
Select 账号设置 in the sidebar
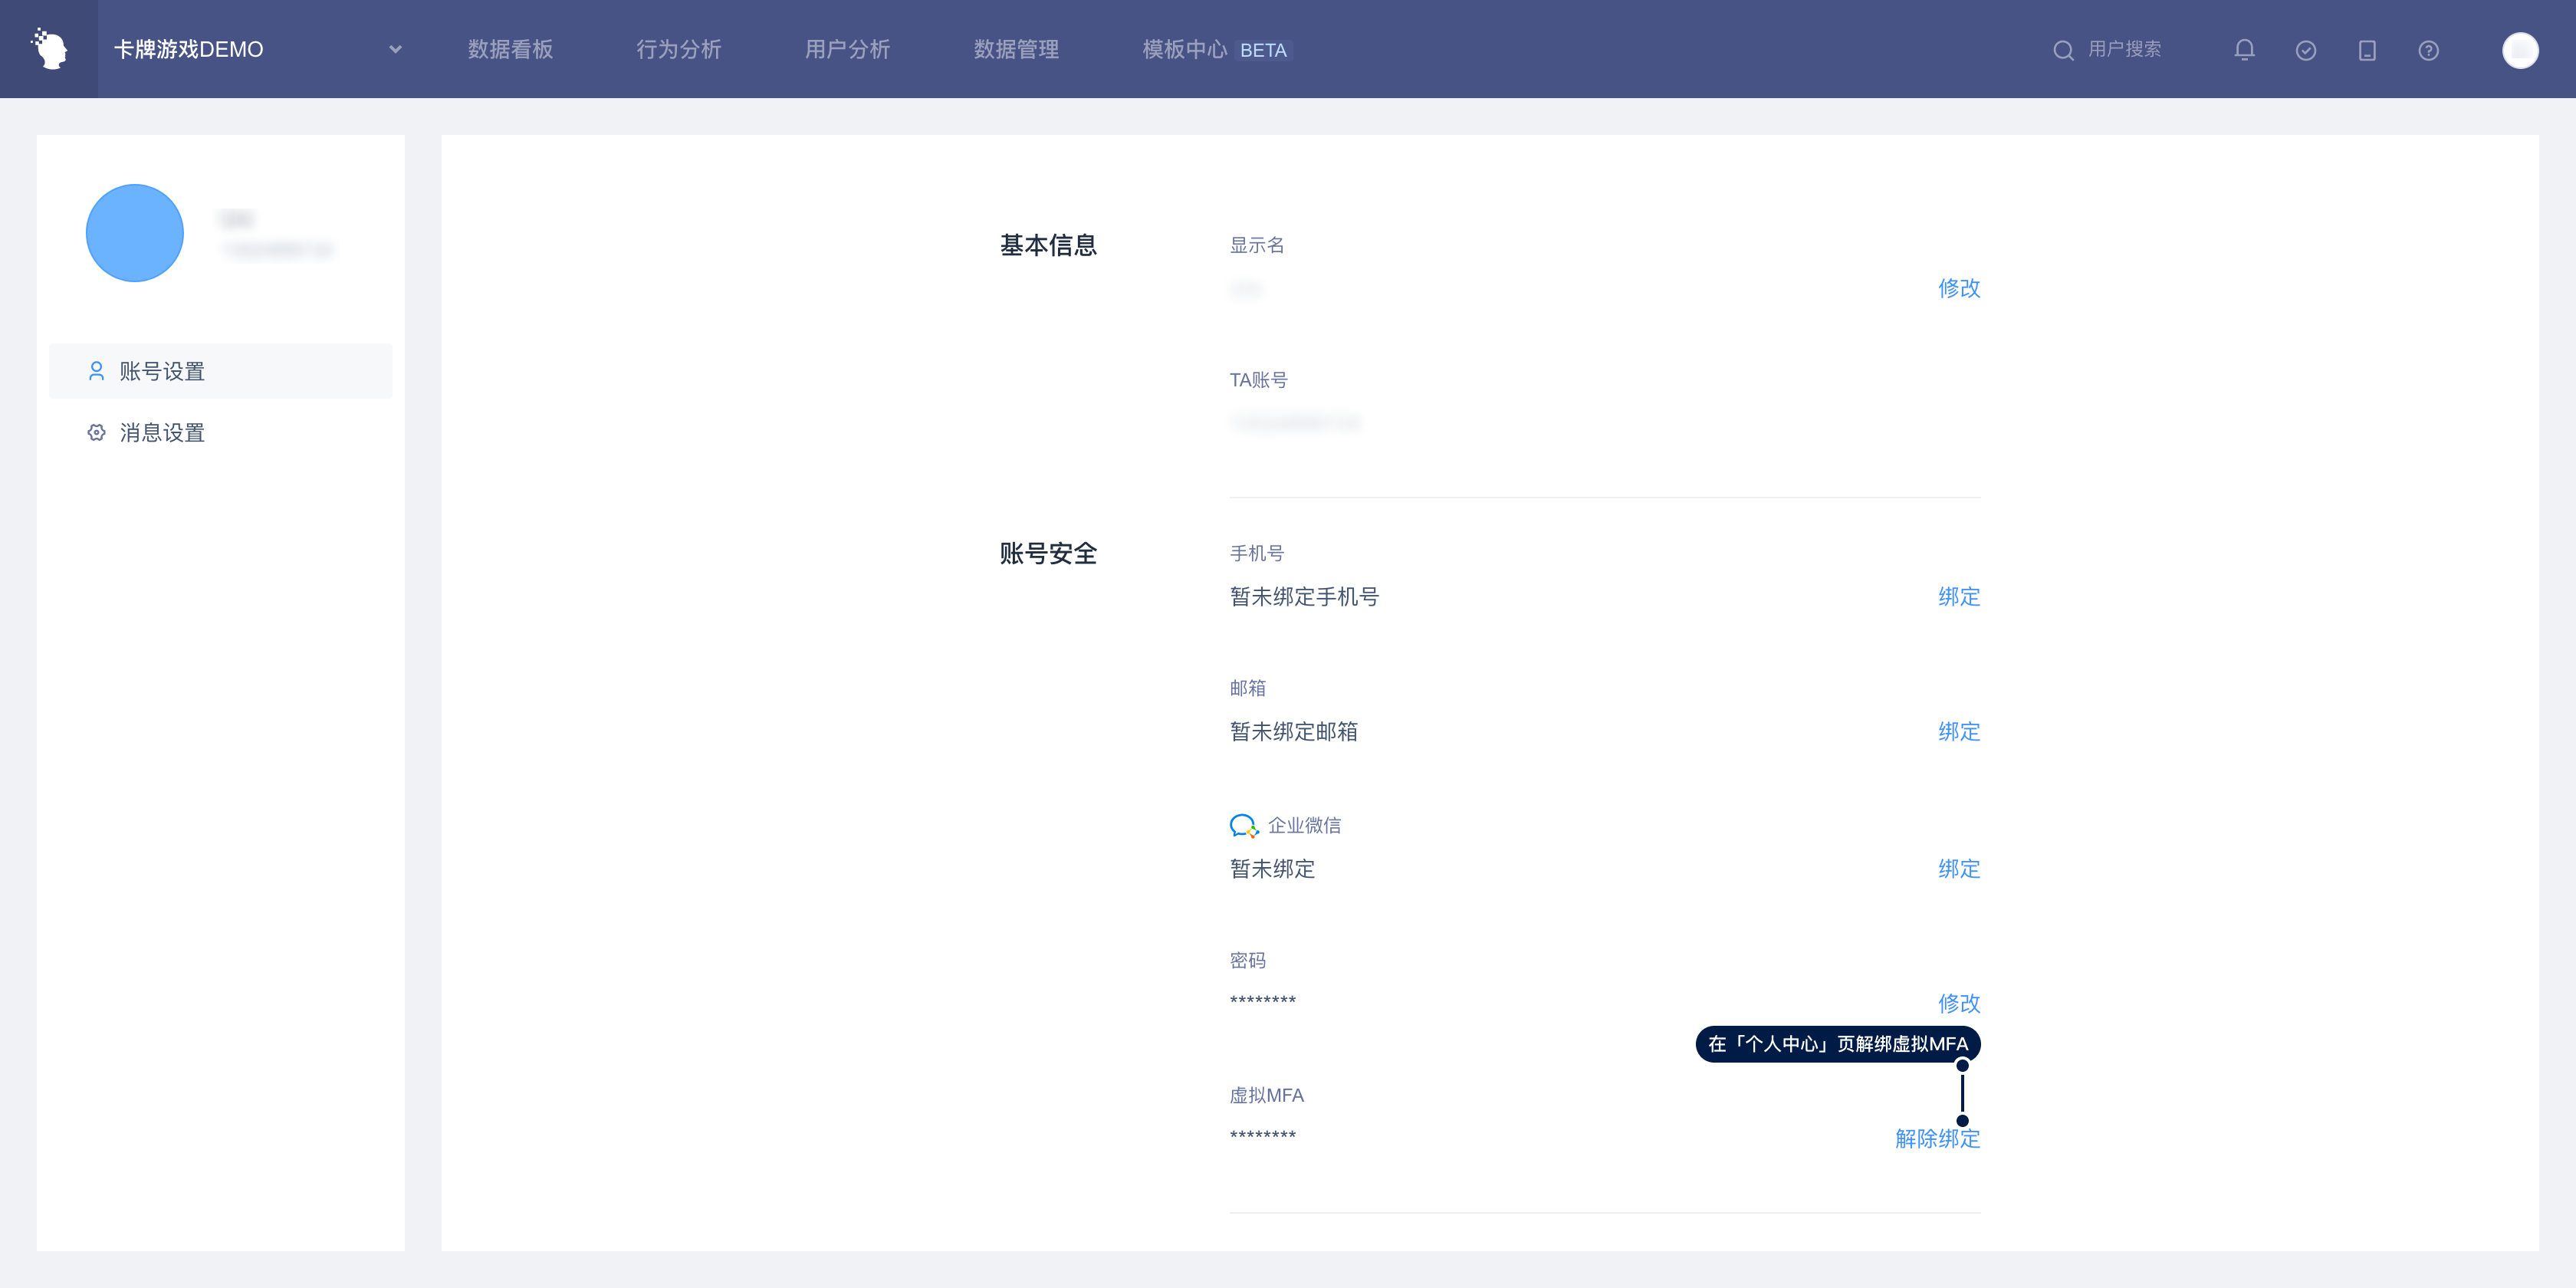[162, 371]
